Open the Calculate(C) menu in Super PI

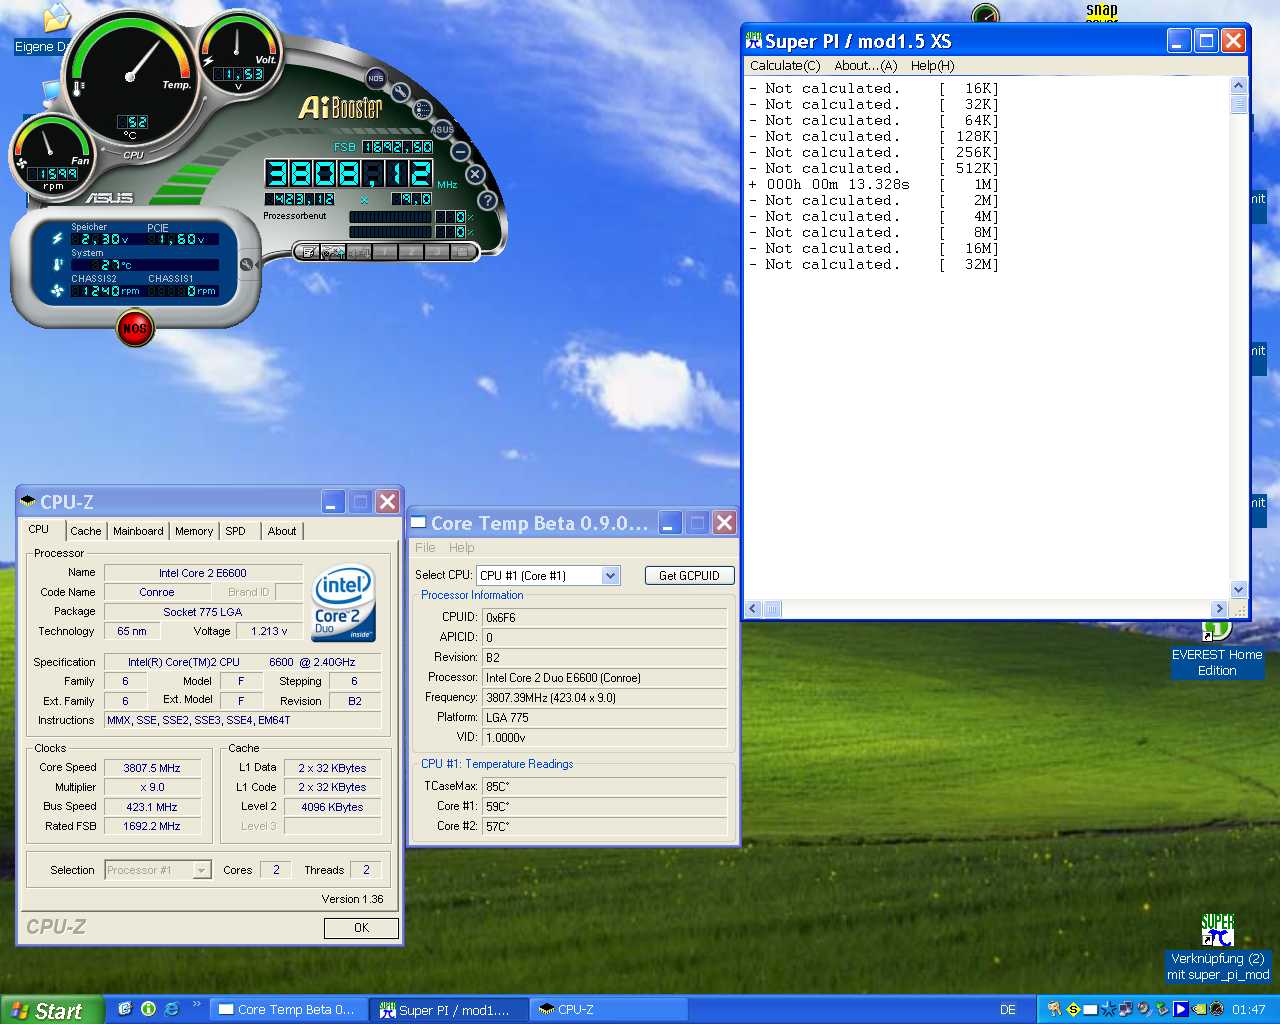pyautogui.click(x=785, y=66)
